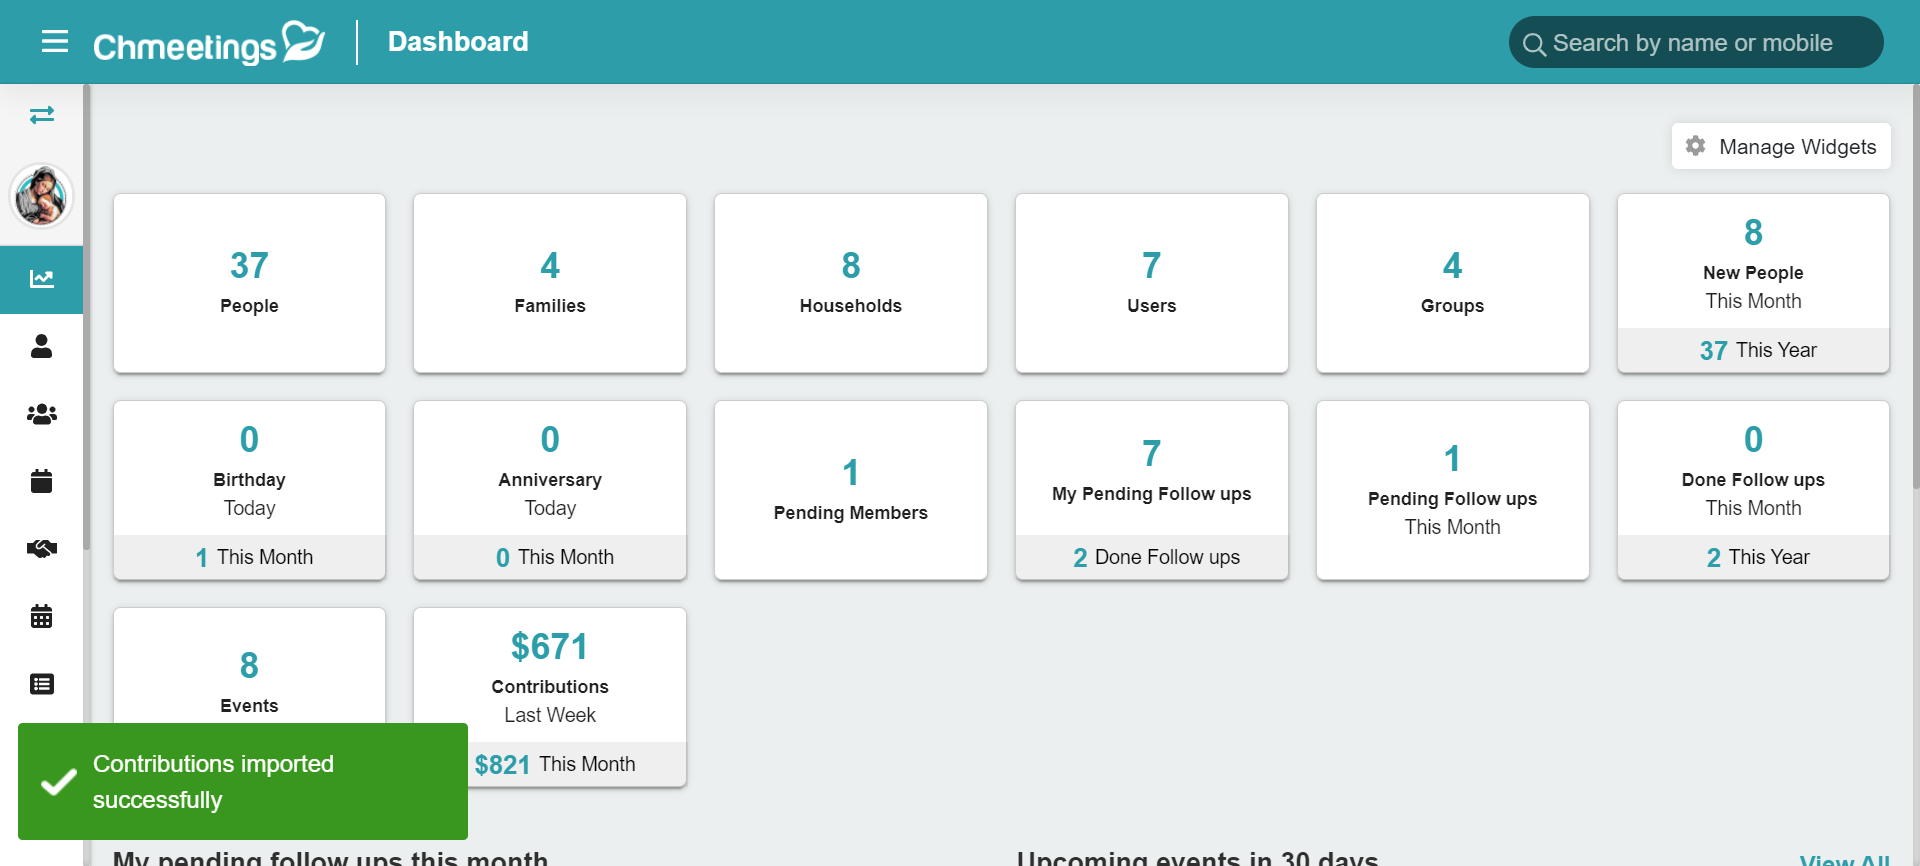1920x866 pixels.
Task: Click 37 This Year under New People
Action: point(1753,350)
